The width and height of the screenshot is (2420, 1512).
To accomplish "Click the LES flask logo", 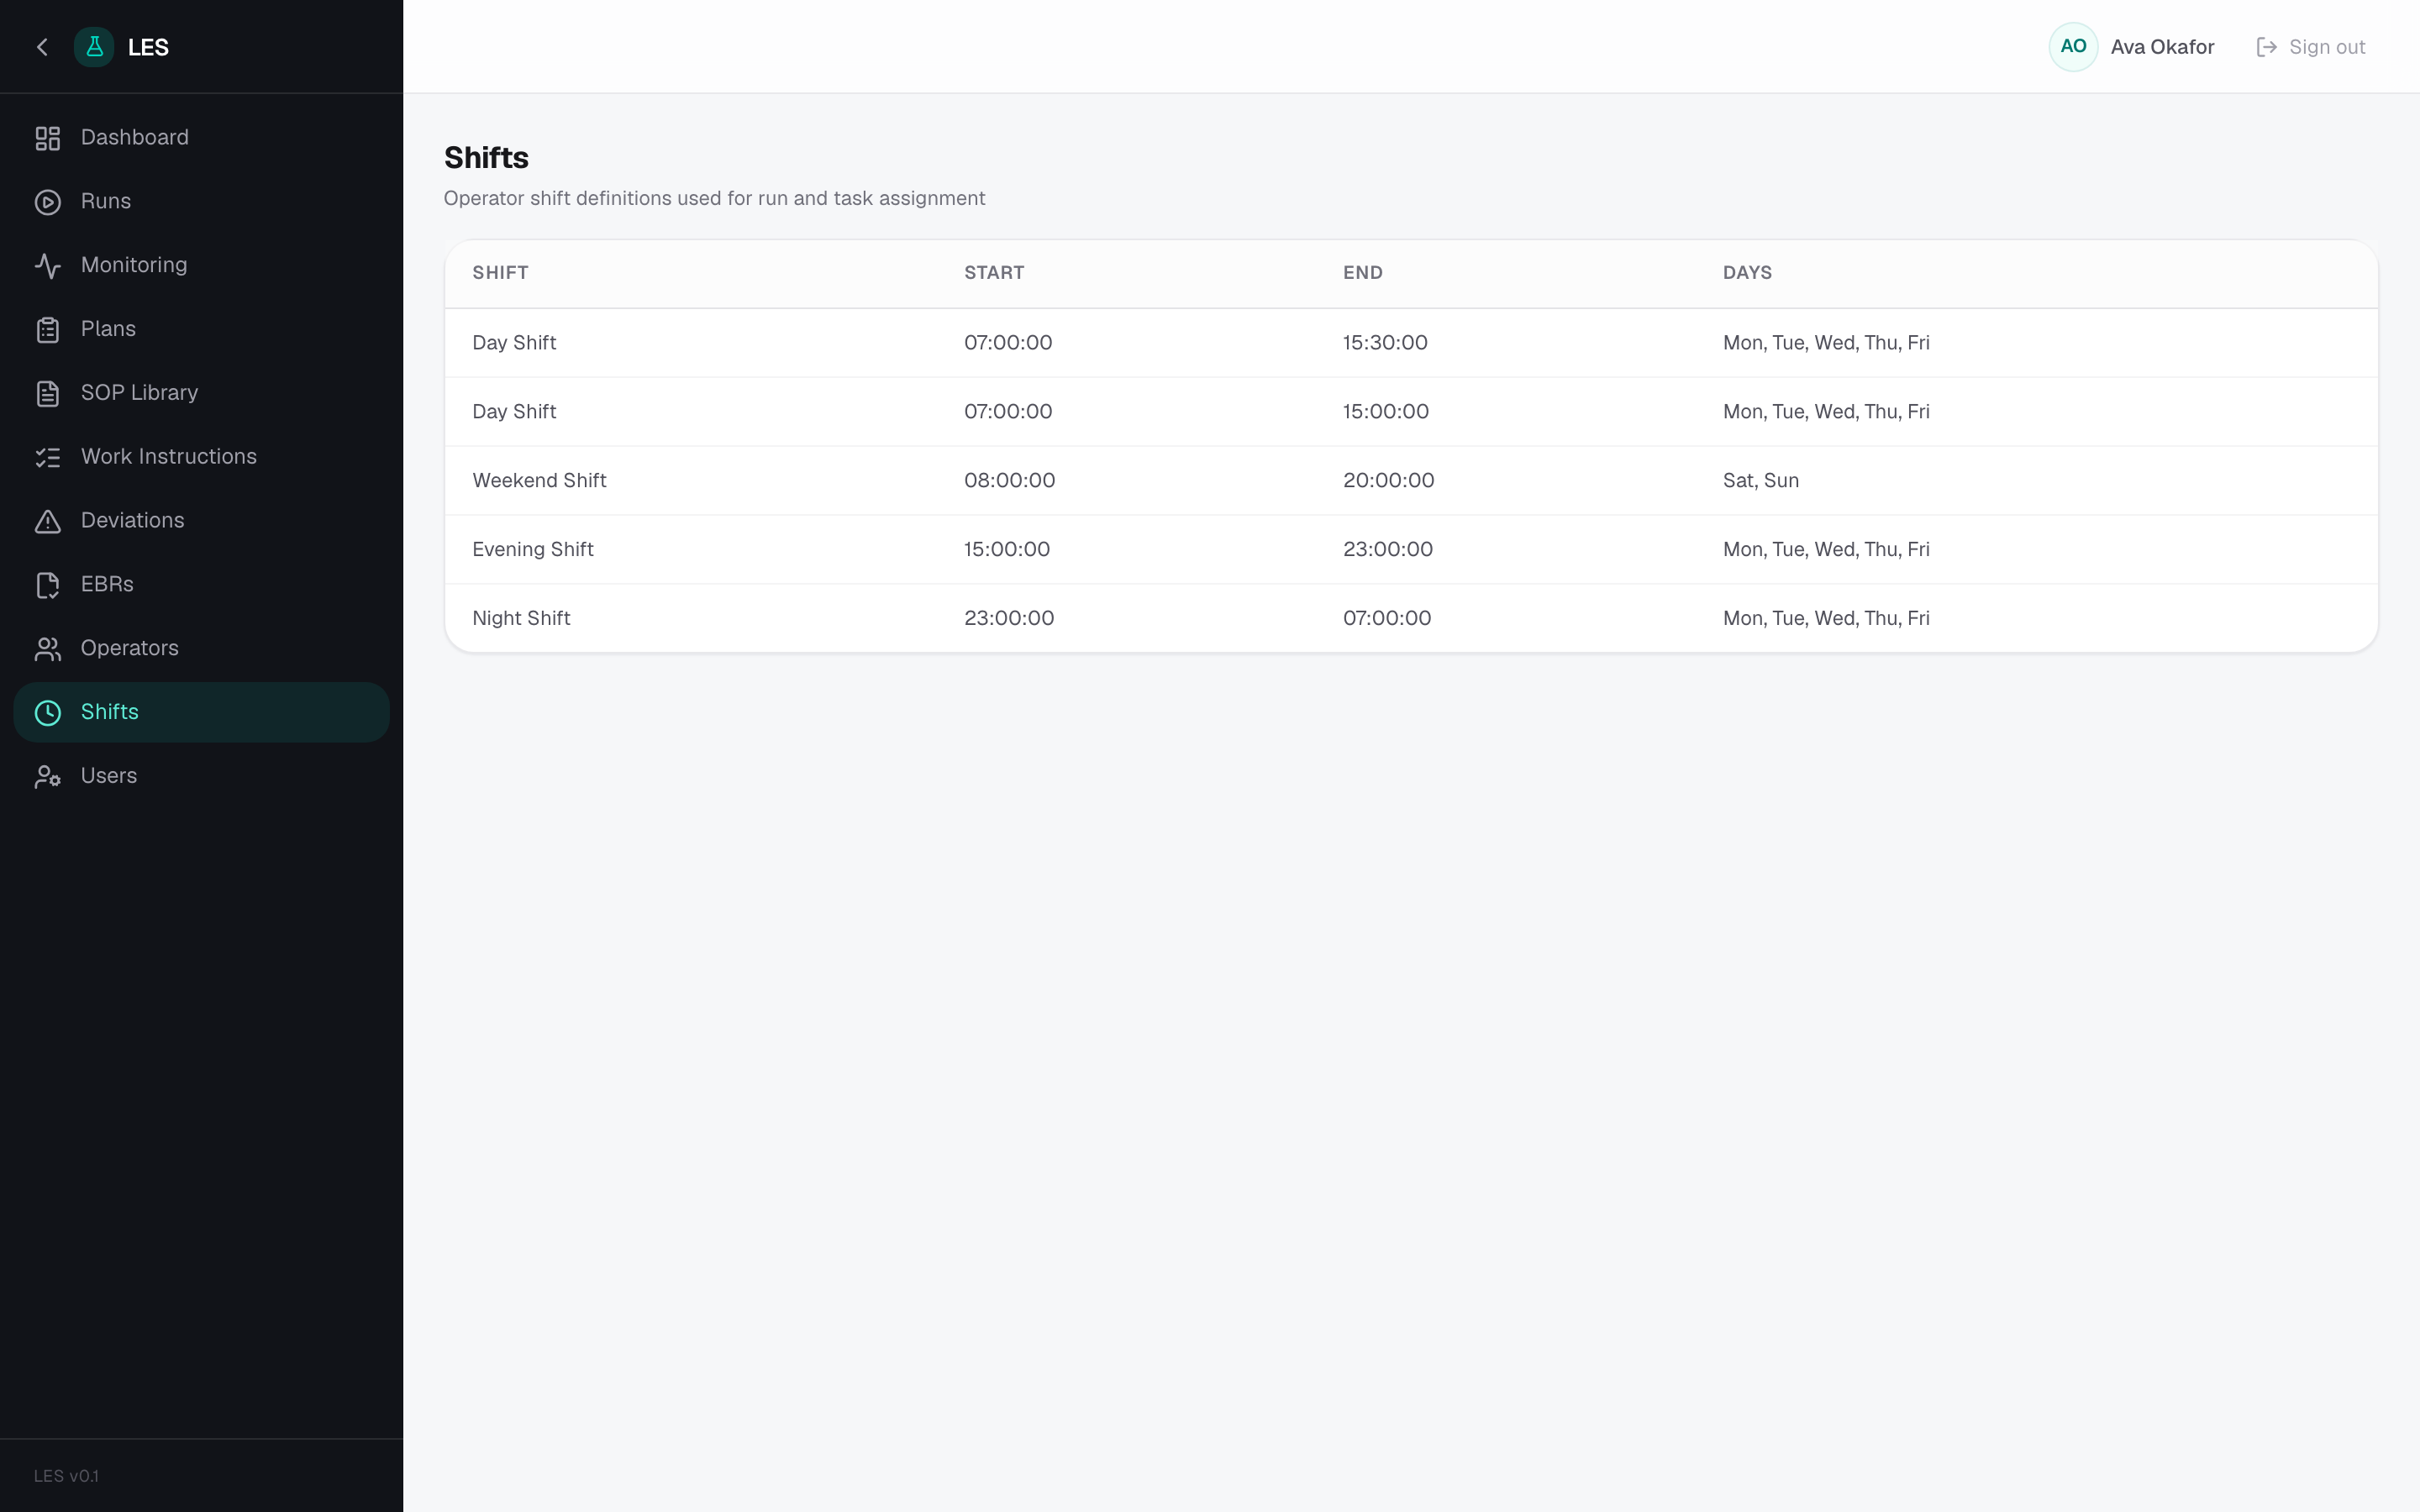I will (x=94, y=47).
